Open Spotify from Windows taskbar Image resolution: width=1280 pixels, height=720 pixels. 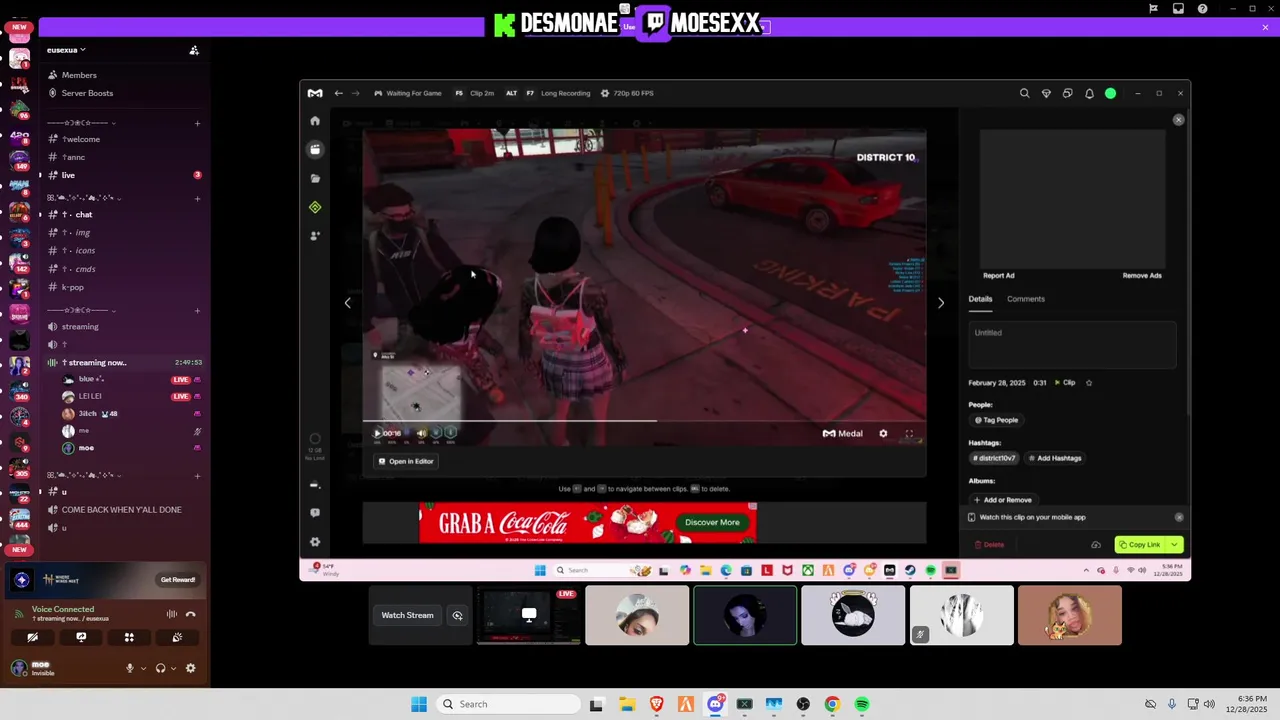tap(862, 704)
